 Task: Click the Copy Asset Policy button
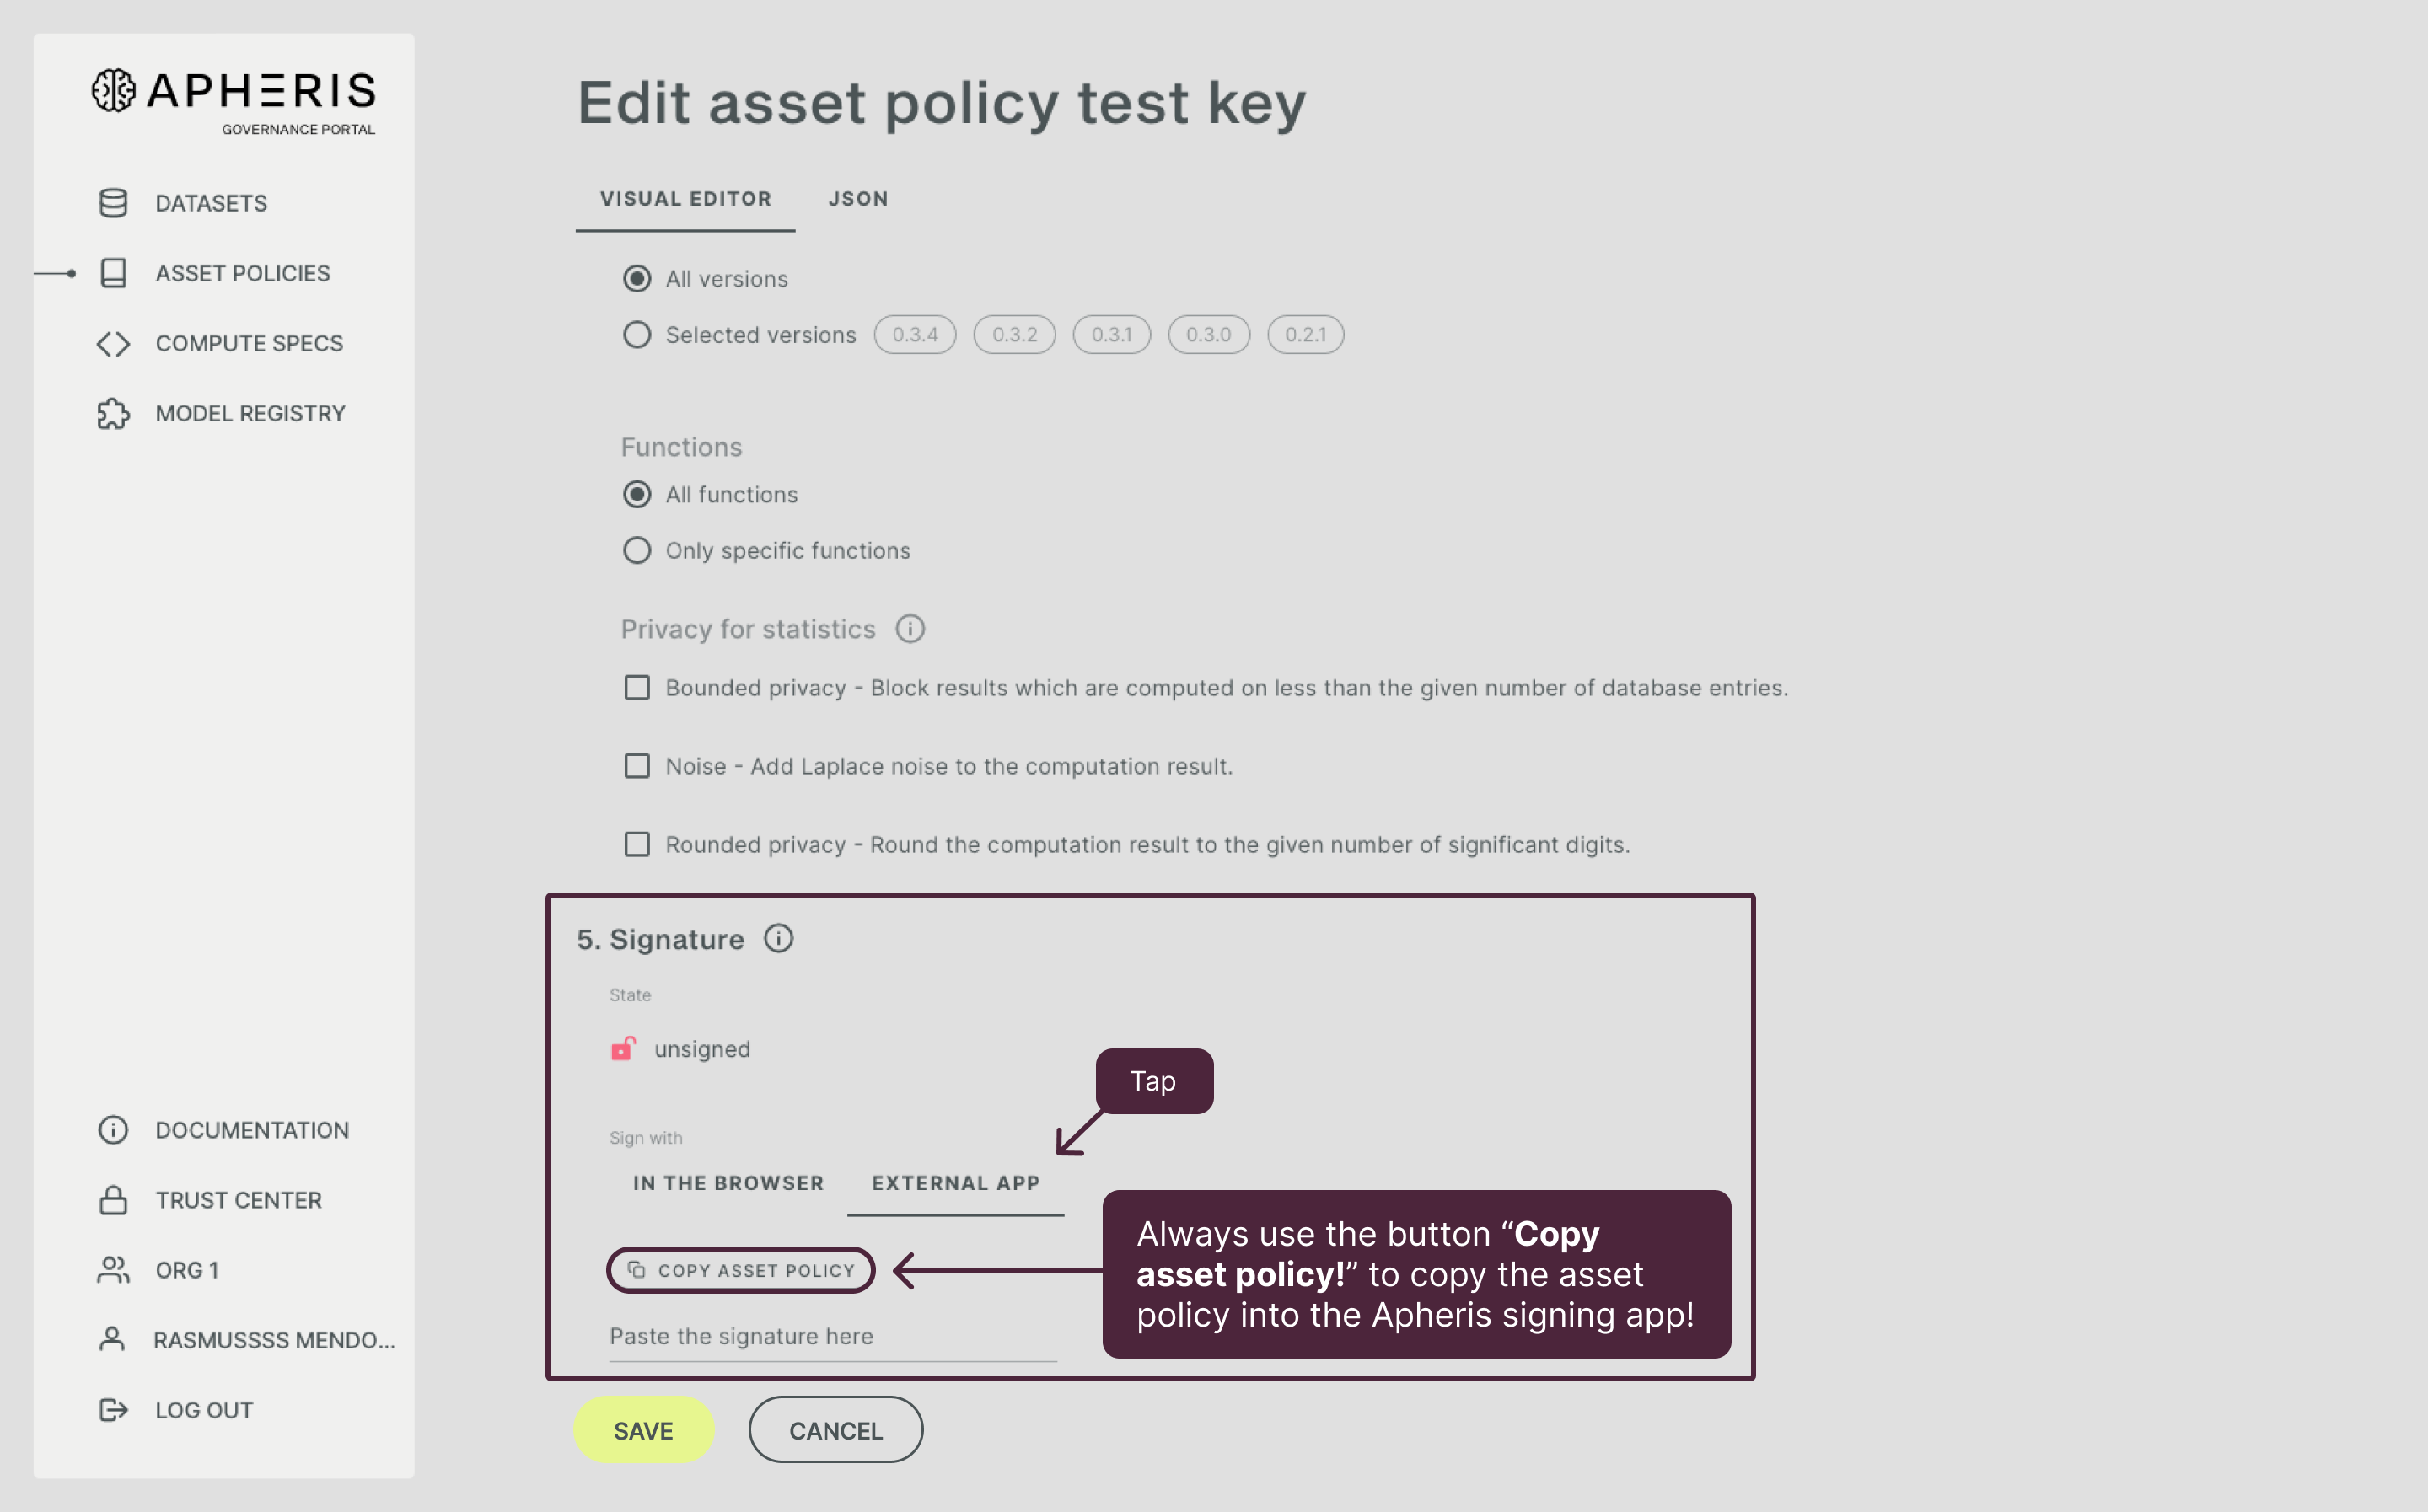[741, 1270]
